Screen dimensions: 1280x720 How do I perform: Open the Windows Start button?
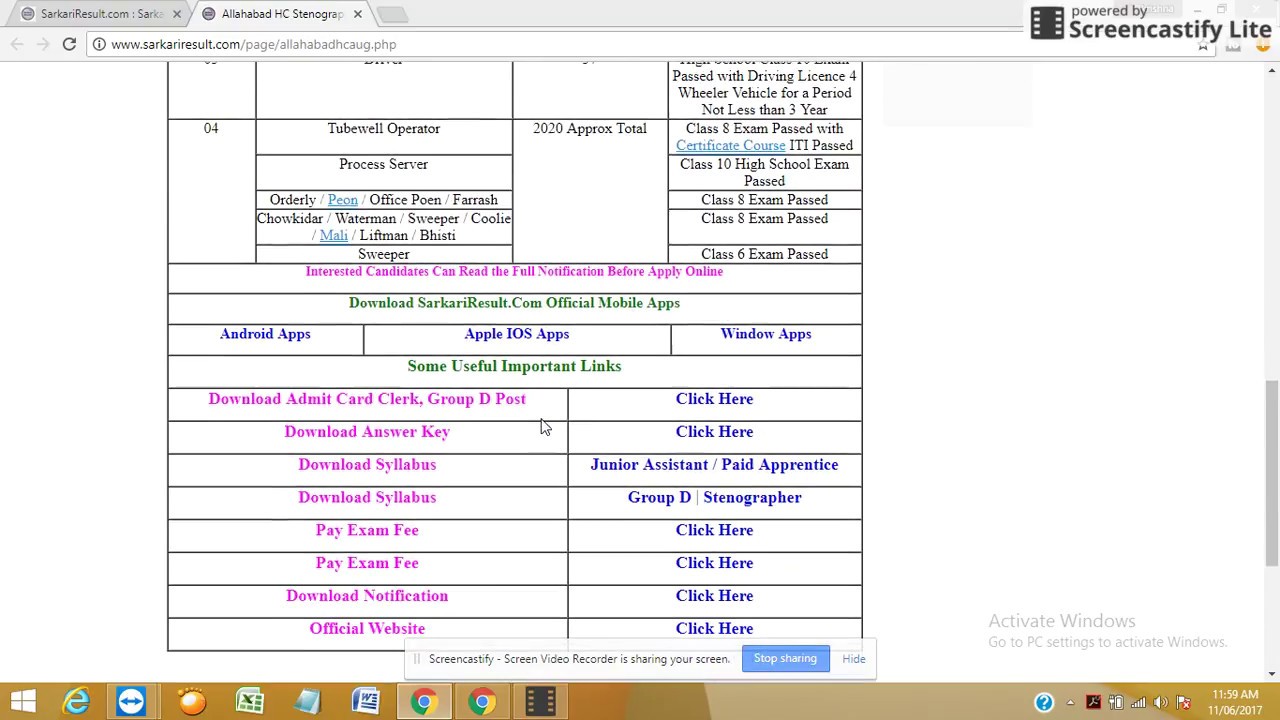tap(23, 701)
